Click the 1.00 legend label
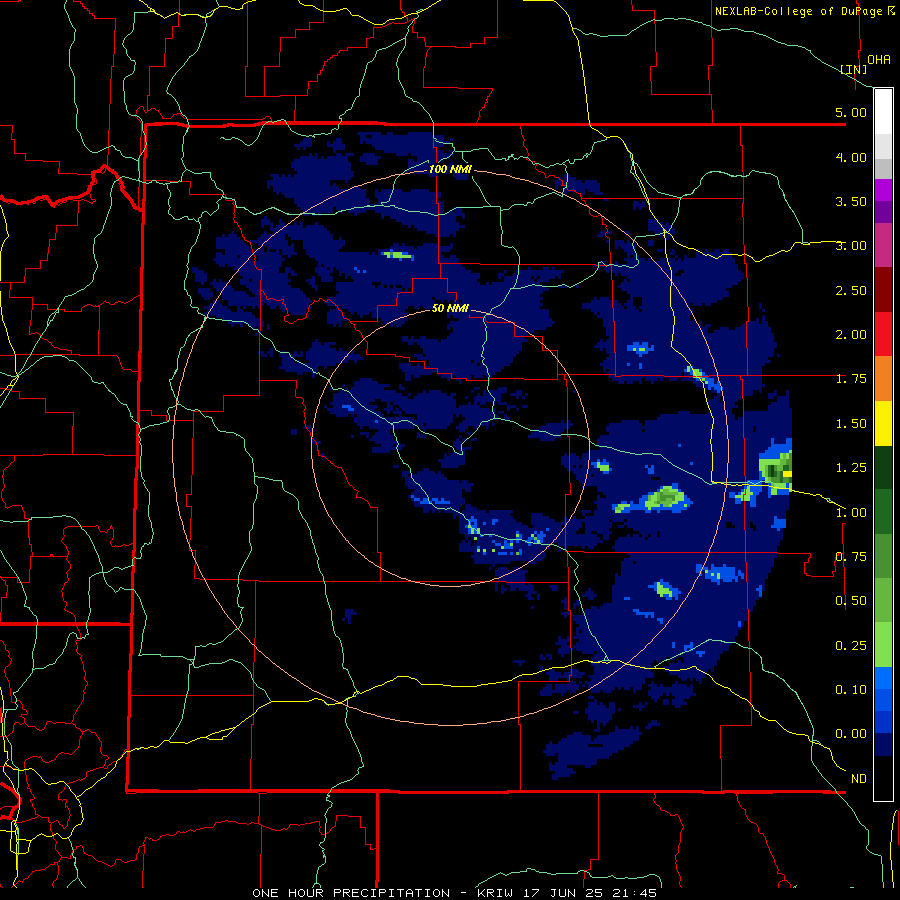Image resolution: width=900 pixels, height=900 pixels. 851,513
